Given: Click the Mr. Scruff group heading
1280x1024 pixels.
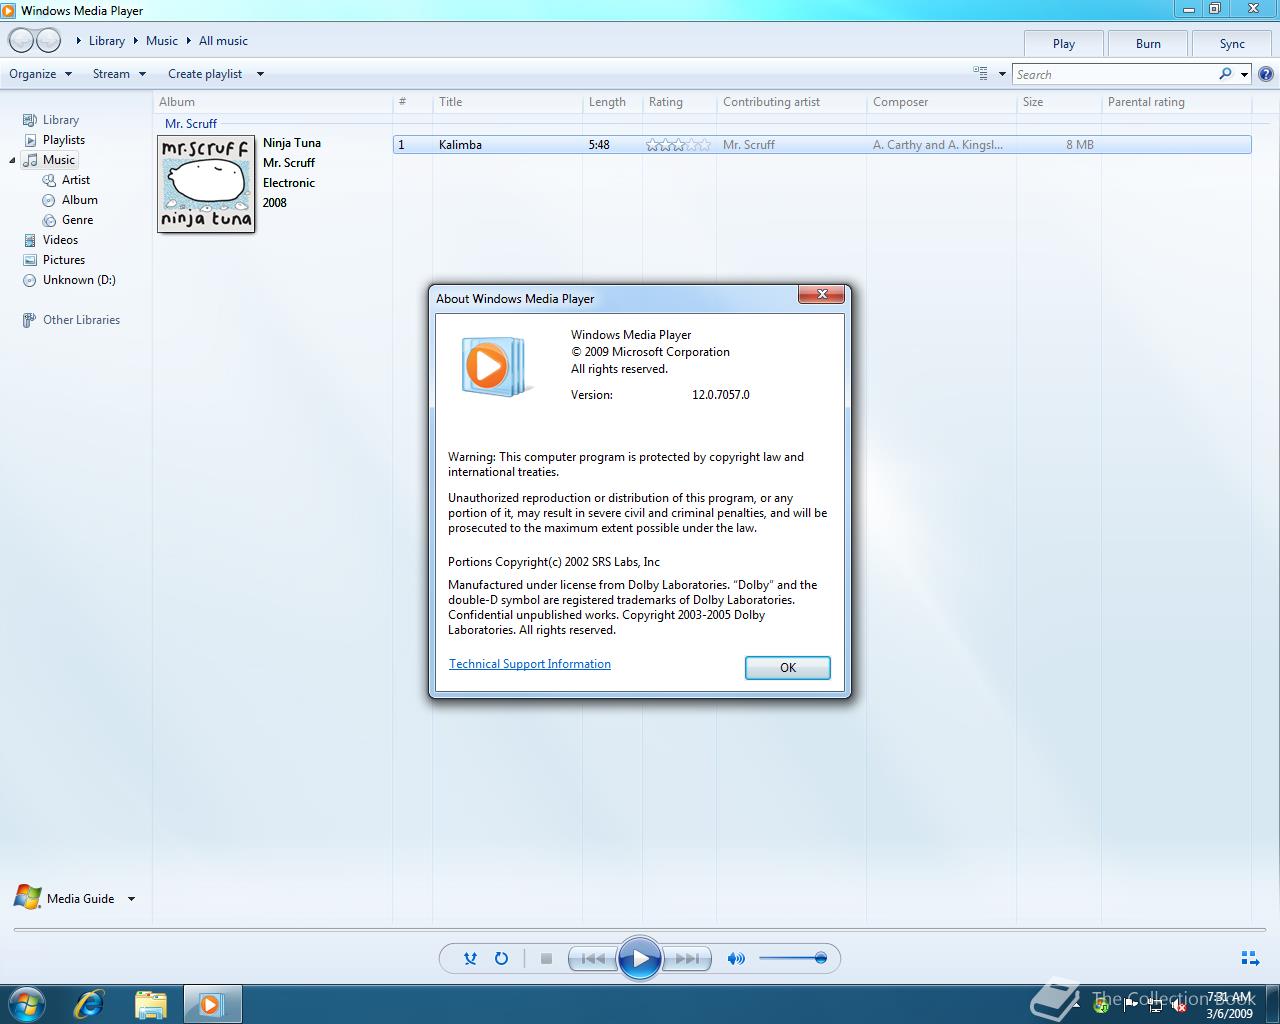Looking at the screenshot, I should [x=191, y=124].
